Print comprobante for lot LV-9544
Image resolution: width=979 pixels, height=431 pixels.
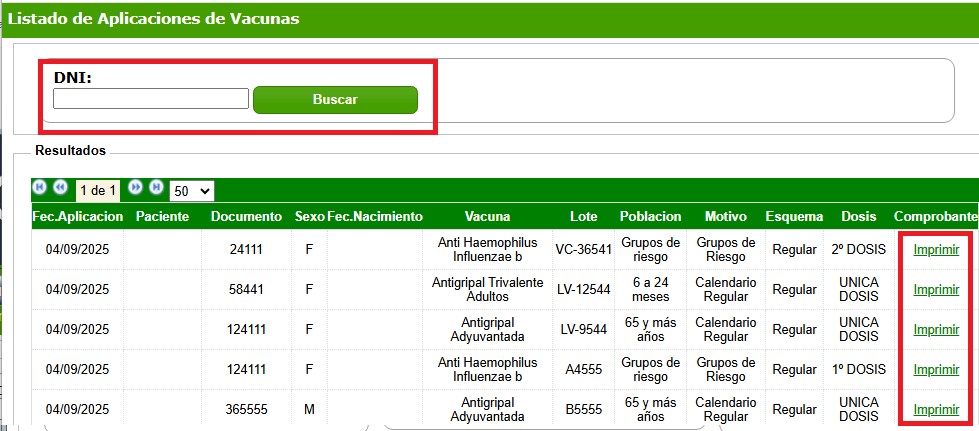[x=936, y=330]
